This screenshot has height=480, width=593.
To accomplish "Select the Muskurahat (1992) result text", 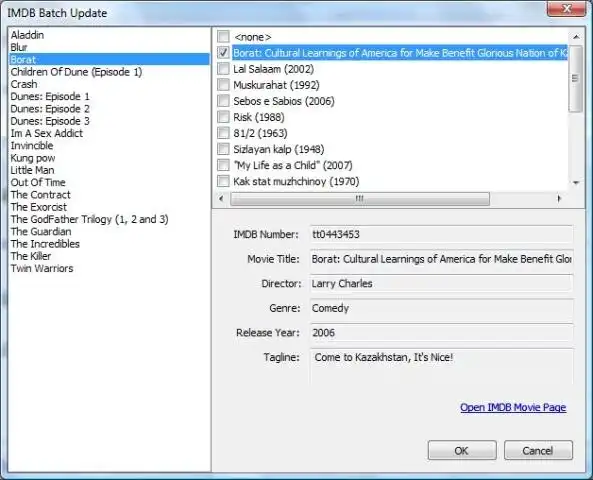I will point(276,85).
